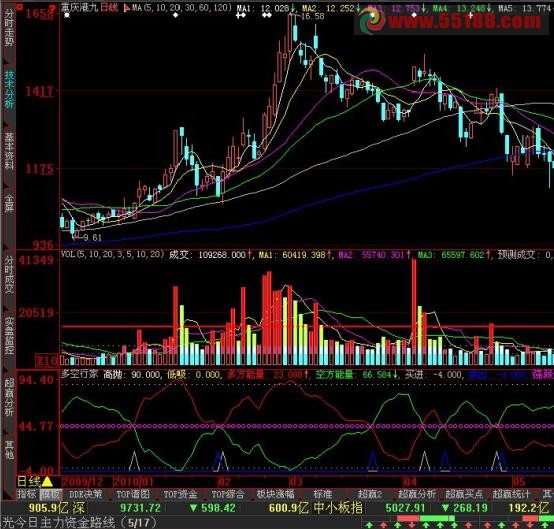The image size is (554, 529).
Task: Click the 深 index value 9731.72
Action: point(140,508)
